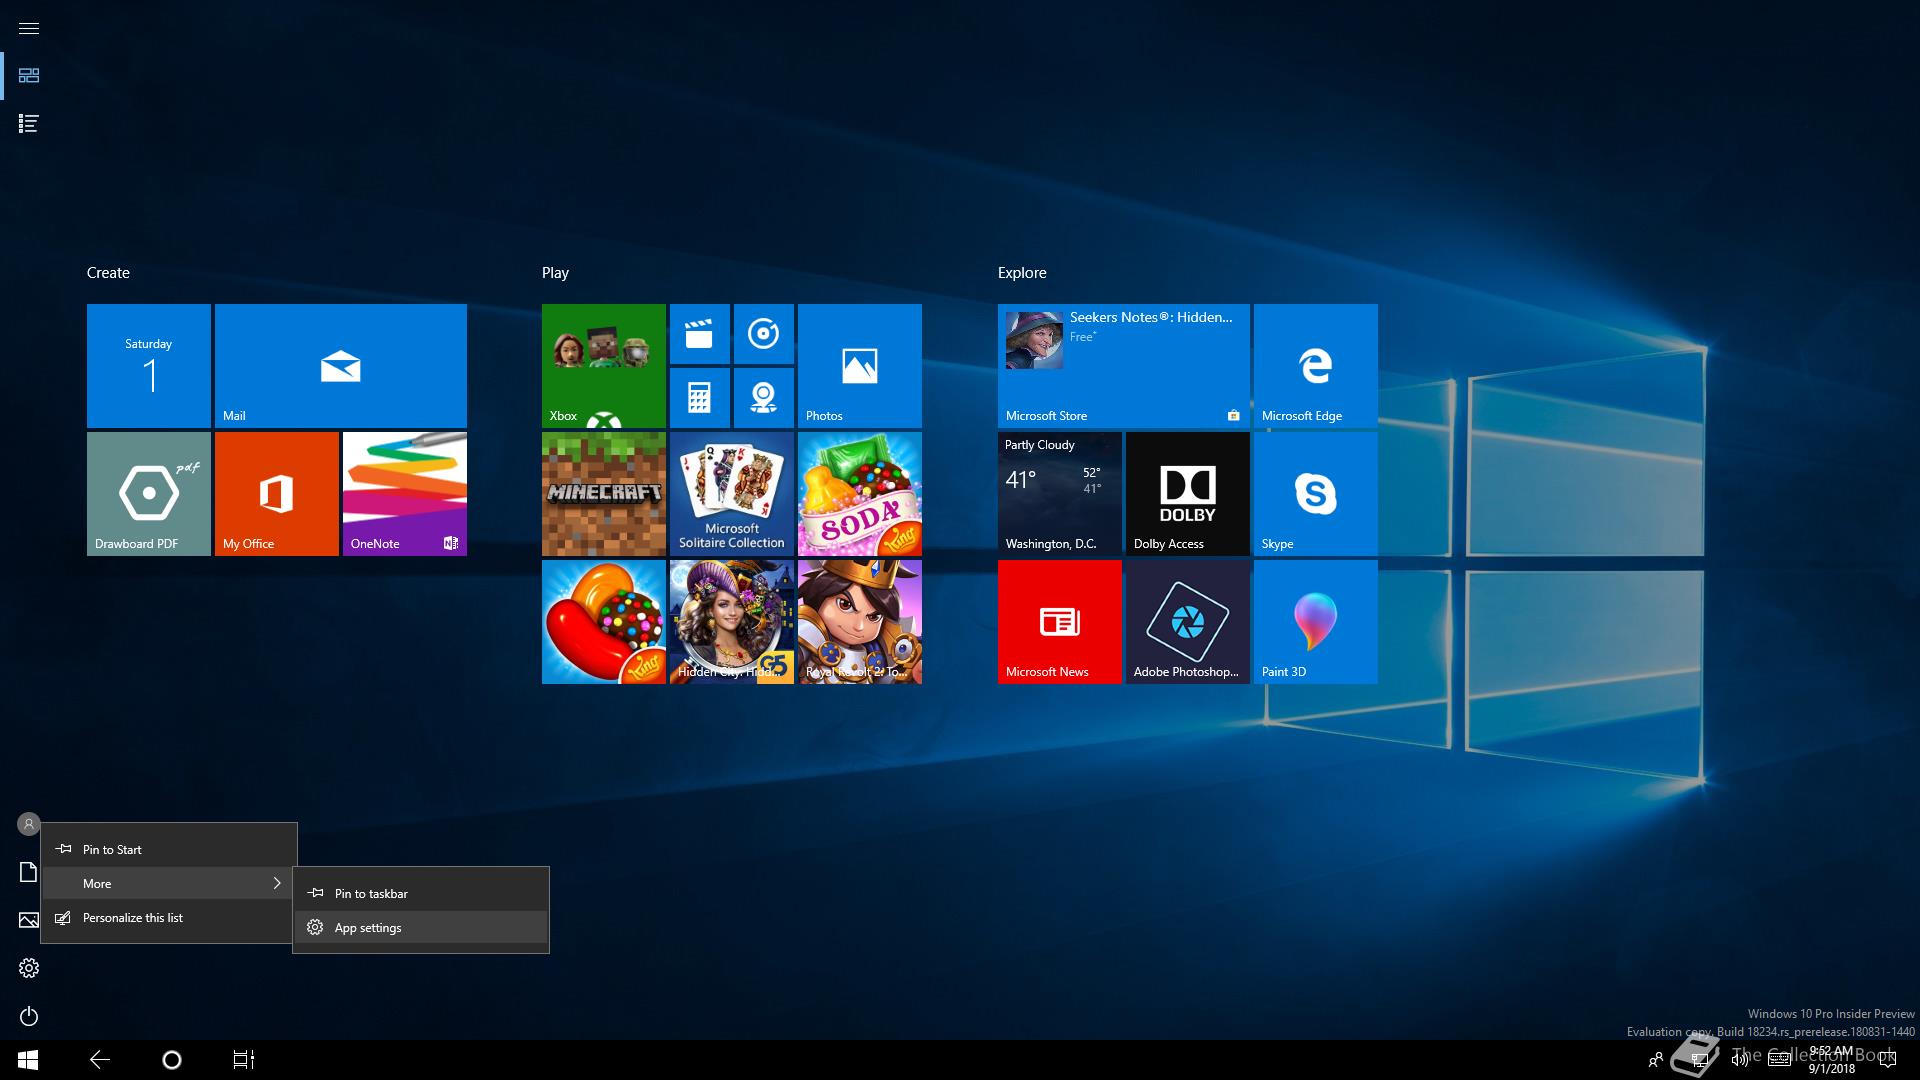
Task: Click the user account avatar
Action: (29, 824)
